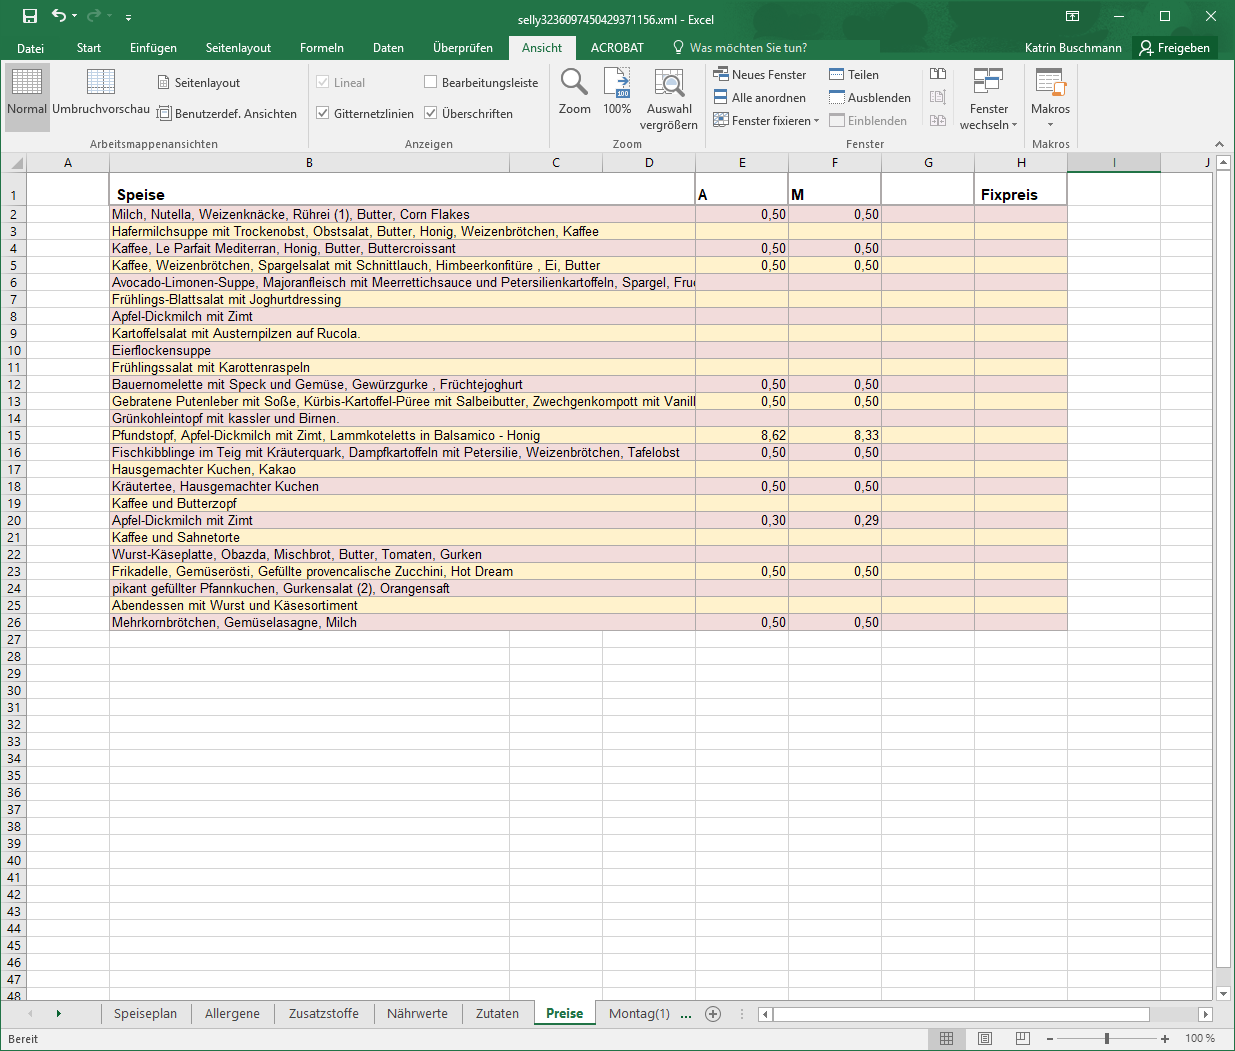Click the Zoom magnifier icon
Image resolution: width=1235 pixels, height=1051 pixels.
click(x=574, y=82)
